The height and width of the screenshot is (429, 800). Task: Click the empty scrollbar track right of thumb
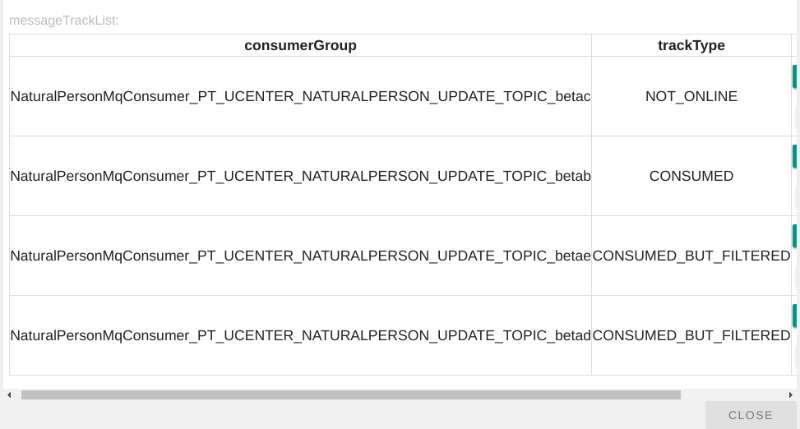732,395
